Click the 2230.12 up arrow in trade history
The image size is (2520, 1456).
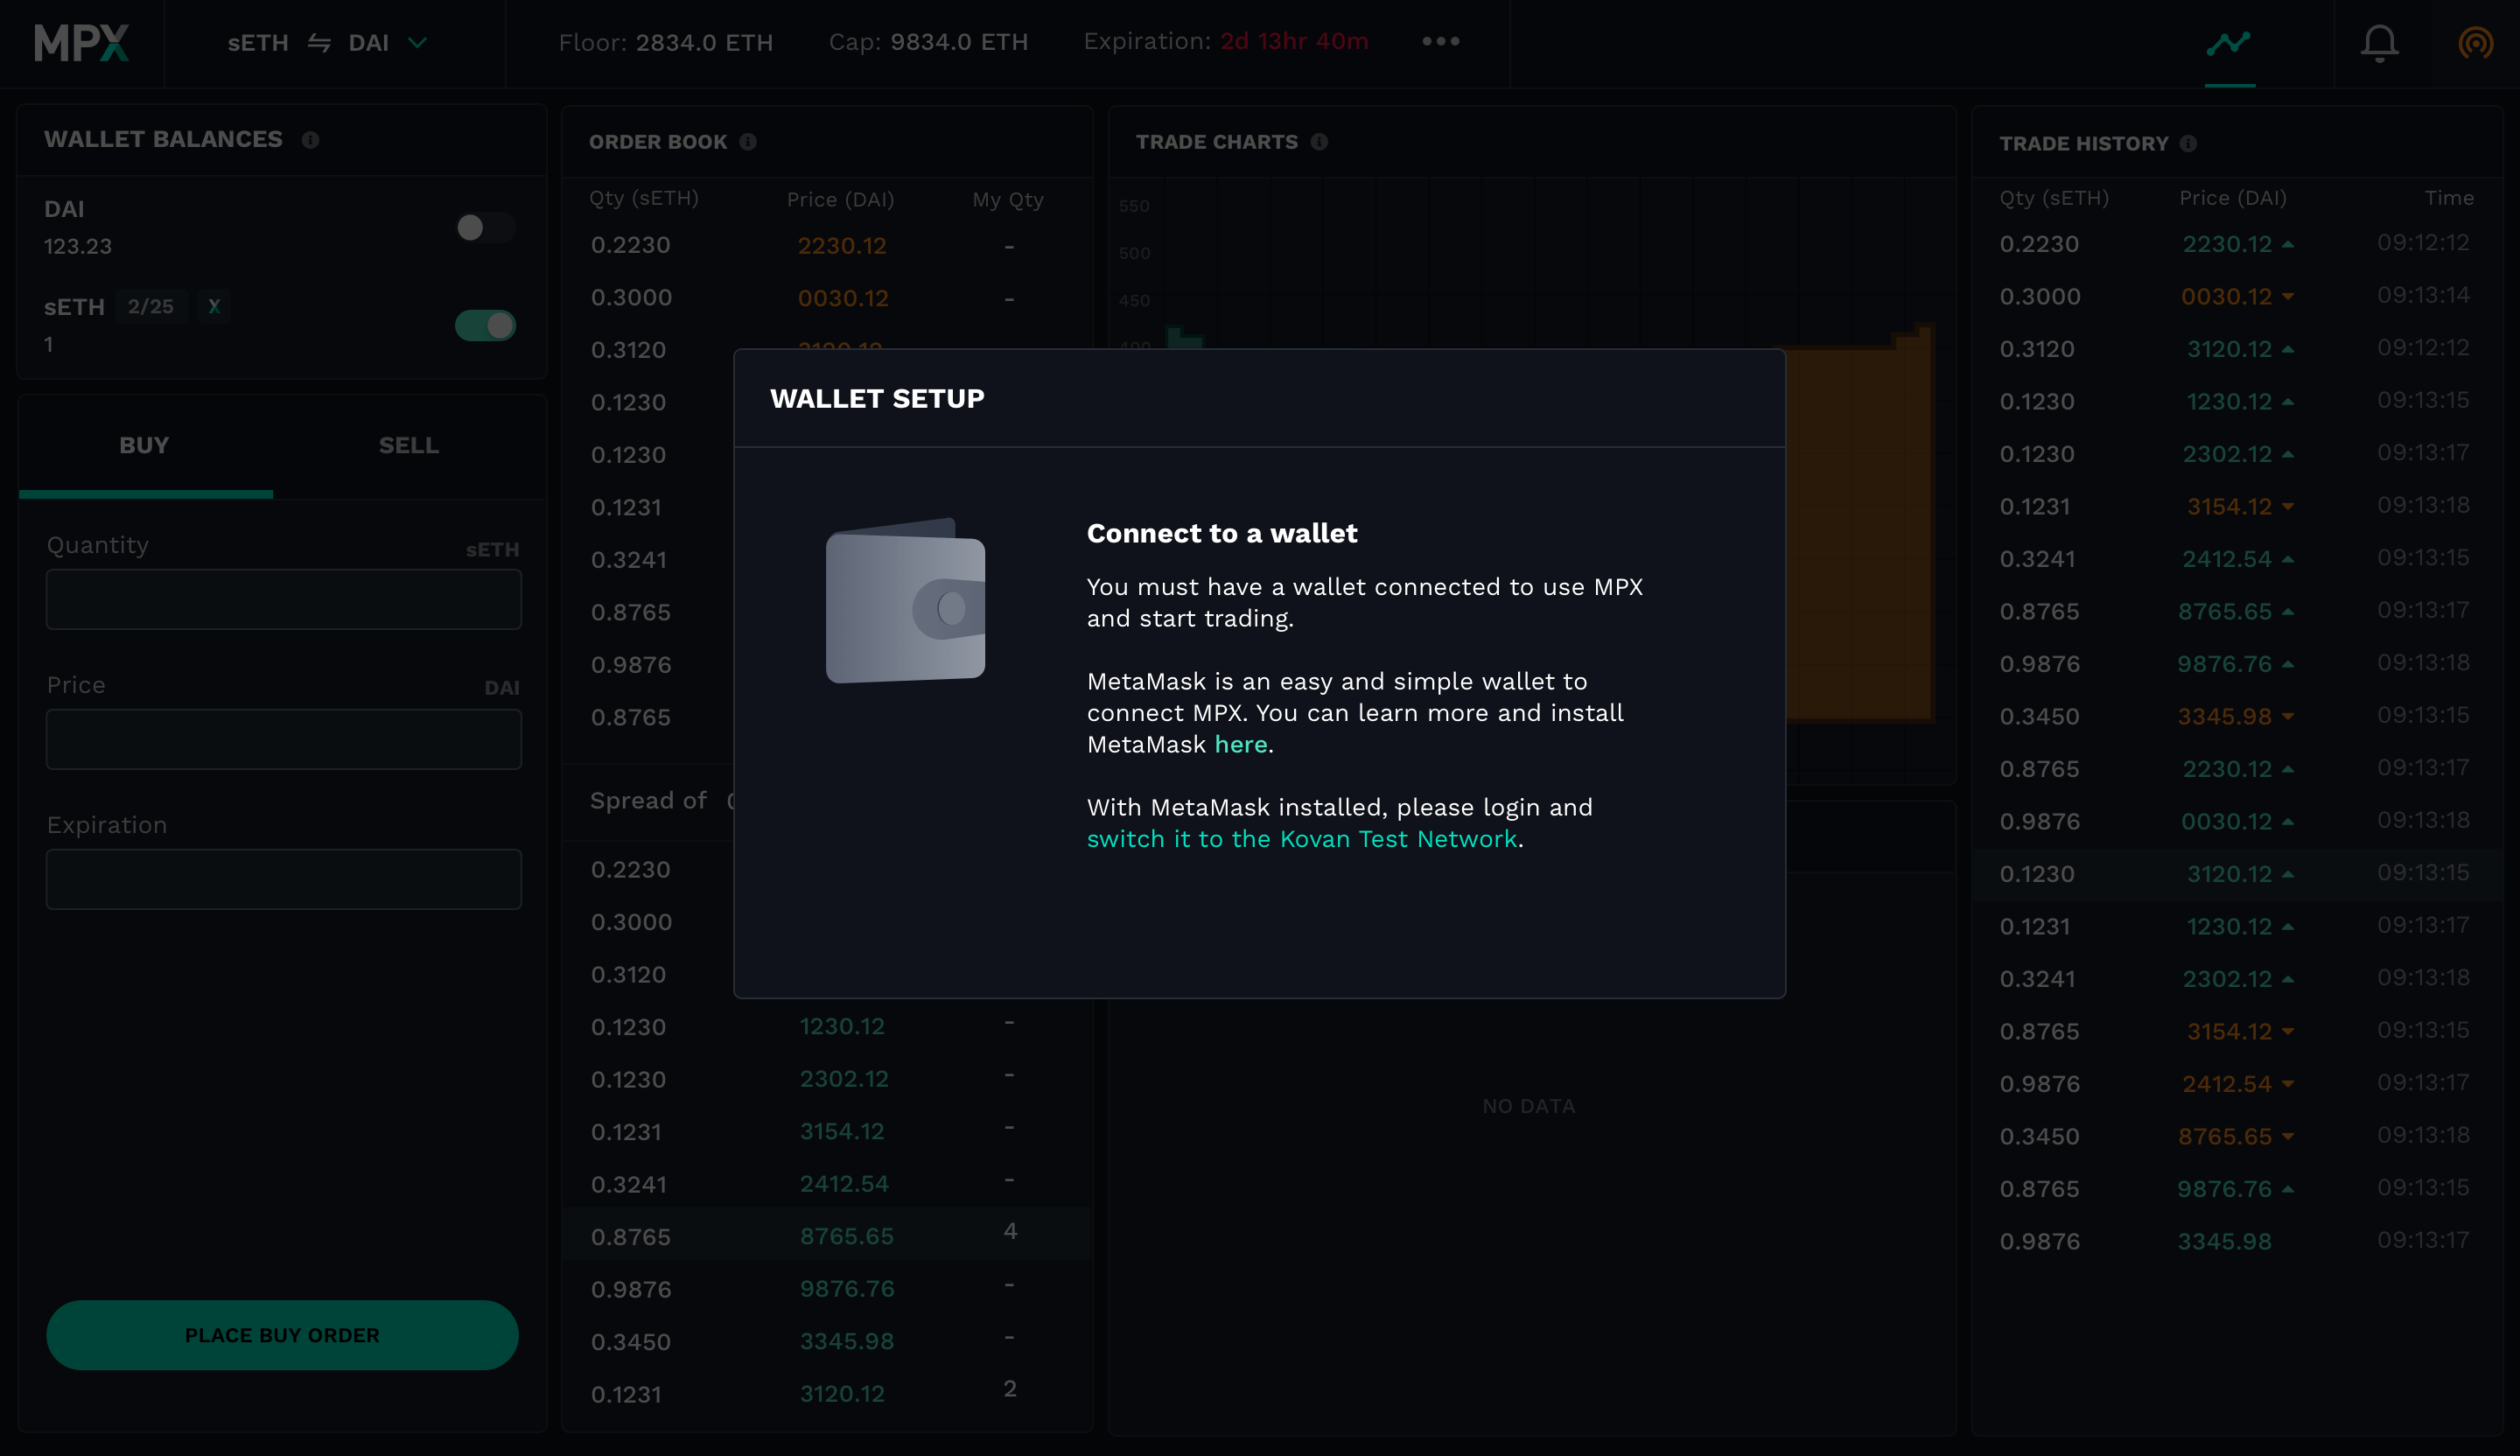point(2288,245)
